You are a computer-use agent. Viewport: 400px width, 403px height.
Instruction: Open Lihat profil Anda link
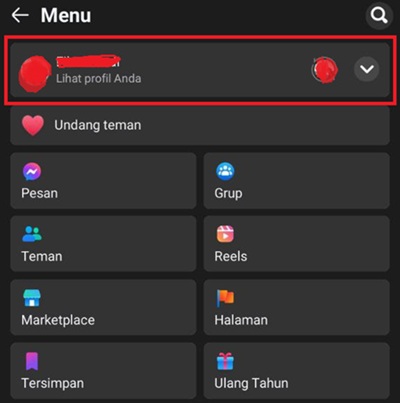98,79
